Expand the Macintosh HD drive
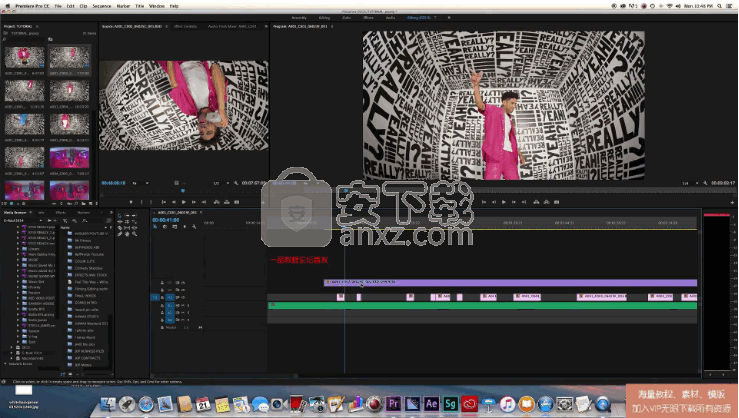739x418 pixels. click(x=12, y=358)
